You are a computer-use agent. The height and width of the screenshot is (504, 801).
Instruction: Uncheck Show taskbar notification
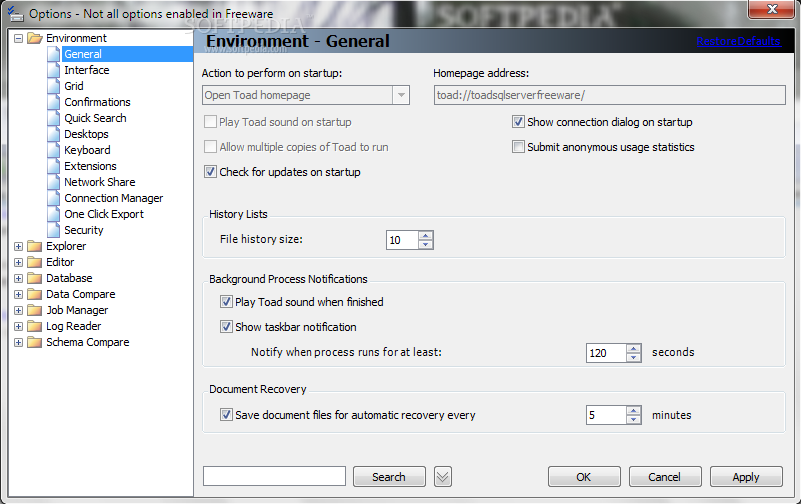pyautogui.click(x=226, y=327)
